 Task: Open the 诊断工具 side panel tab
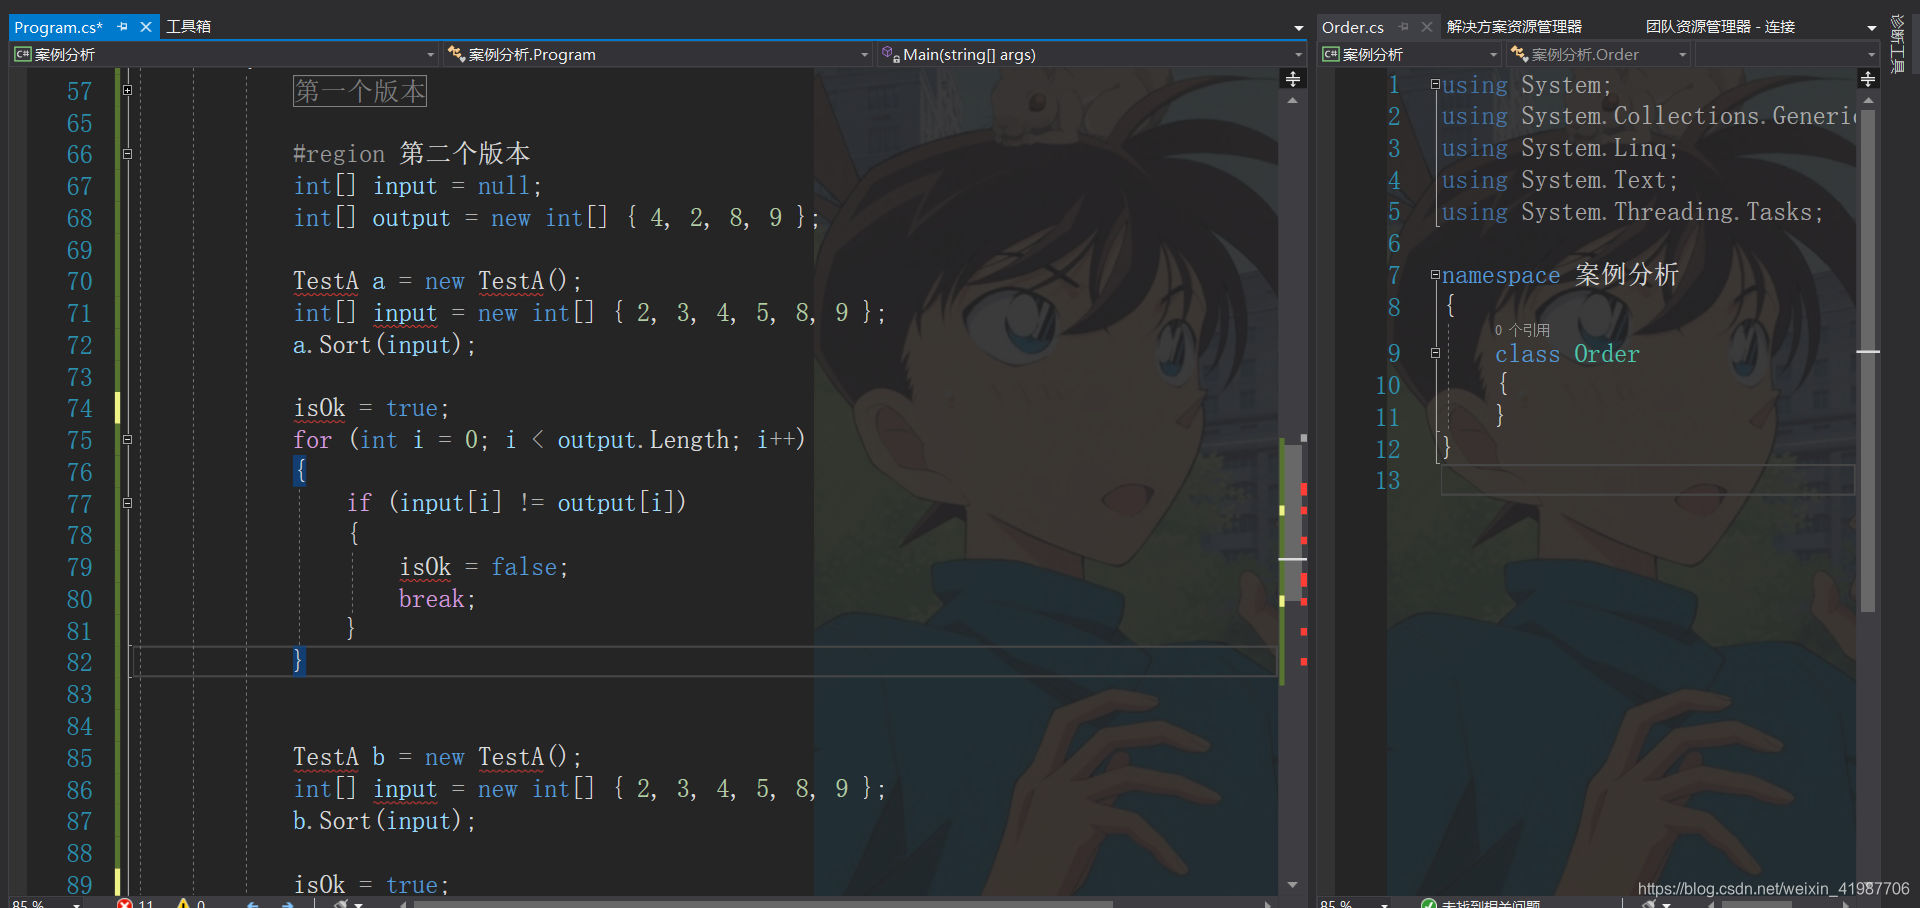tap(1897, 44)
